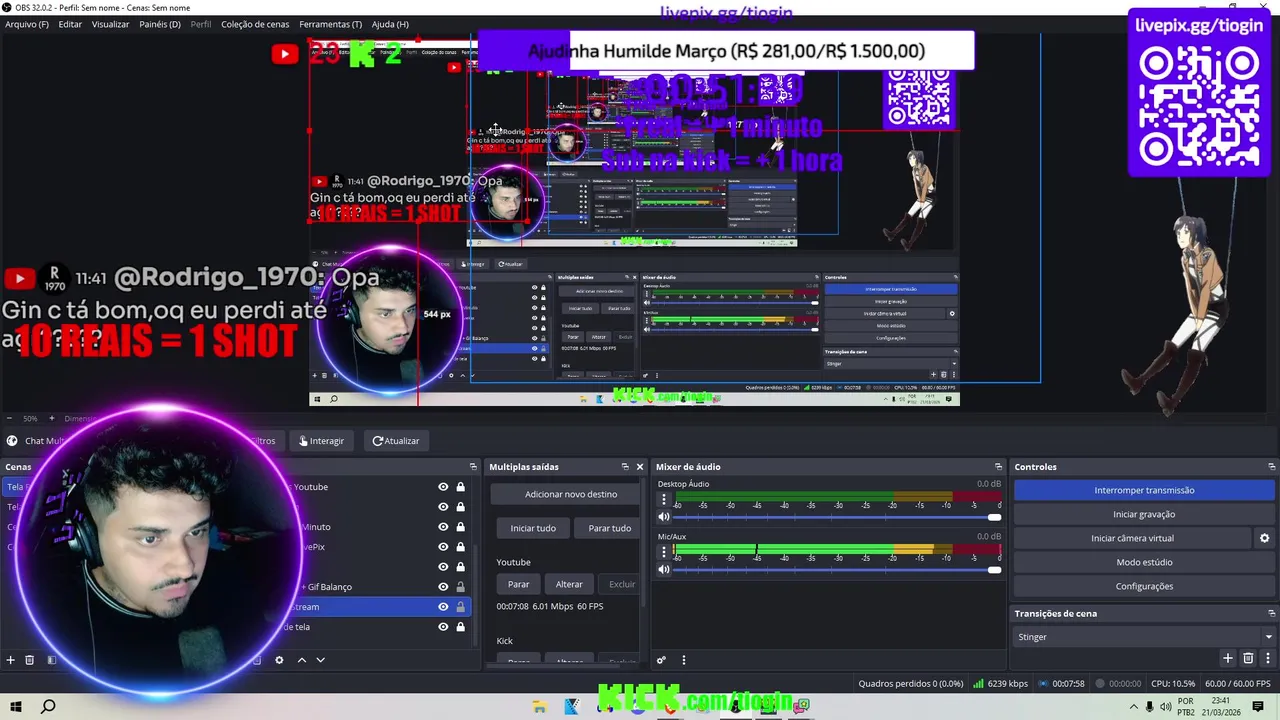This screenshot has height=720, width=1280.
Task: Toggle visibility of the LivePix source
Action: pos(443,547)
